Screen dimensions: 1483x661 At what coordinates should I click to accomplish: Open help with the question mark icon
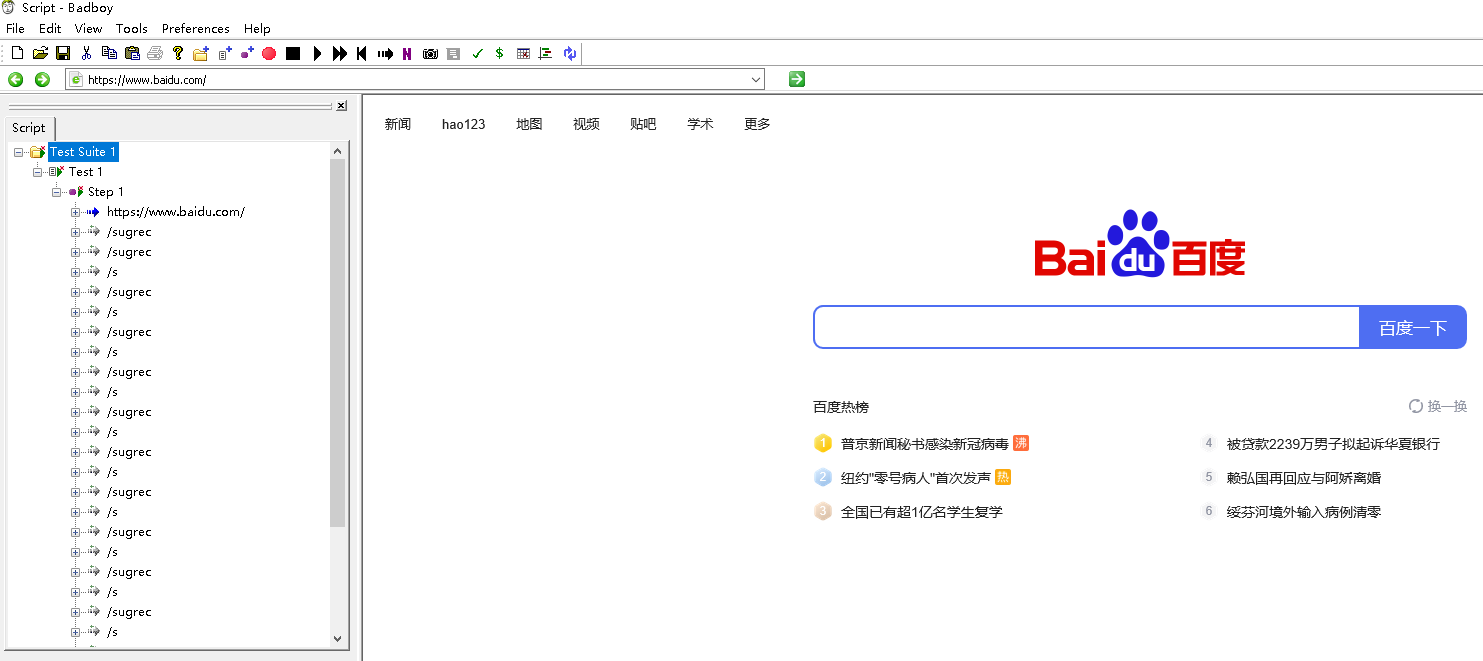click(178, 53)
